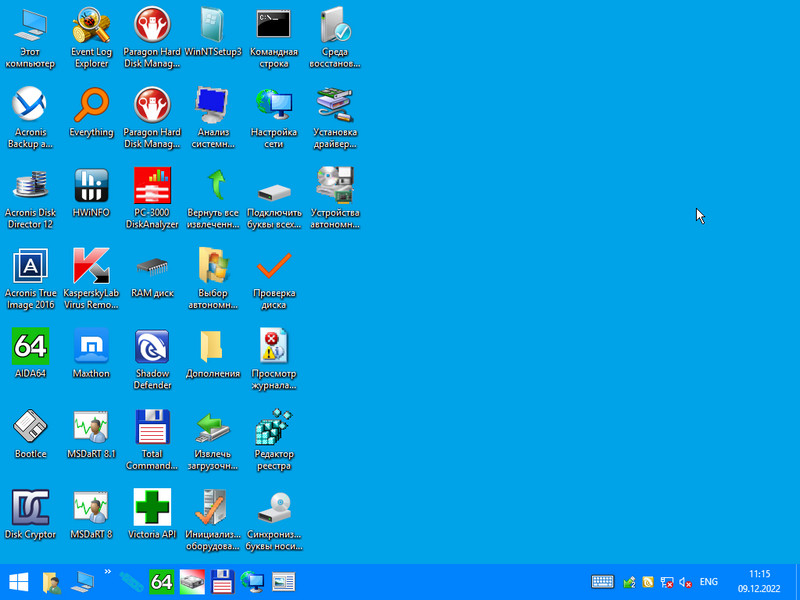Click the safely remove hardware tray icon
Viewport: 800px width, 600px height.
coord(630,582)
